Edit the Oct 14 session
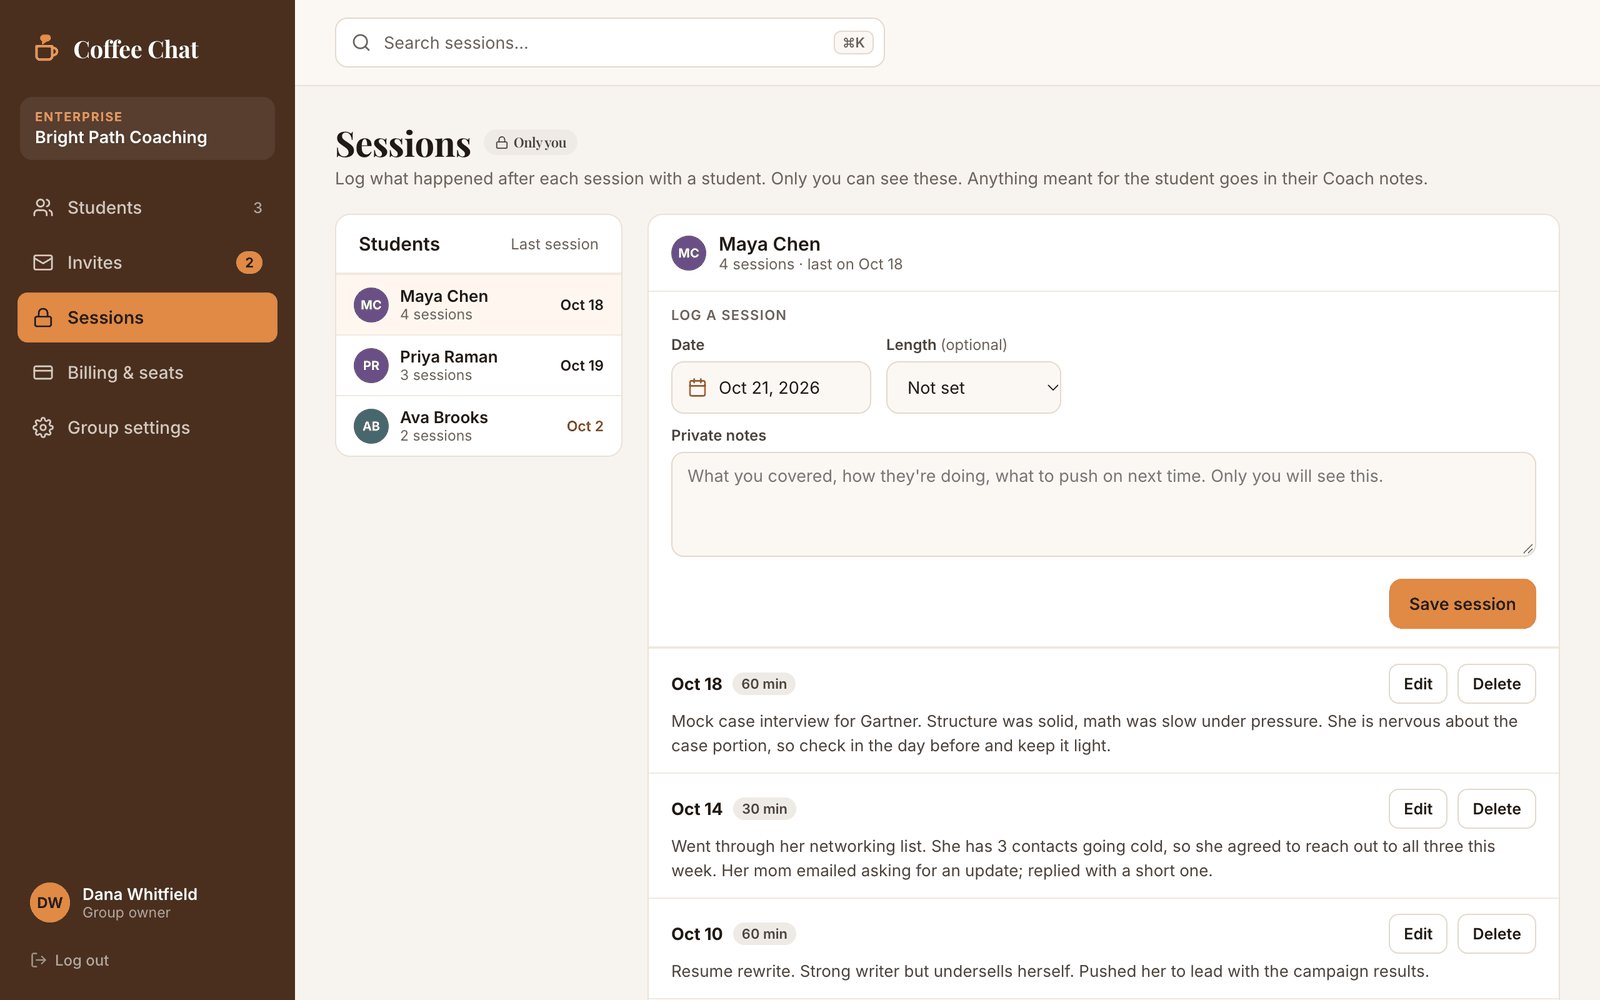Viewport: 1600px width, 1000px height. tap(1418, 809)
